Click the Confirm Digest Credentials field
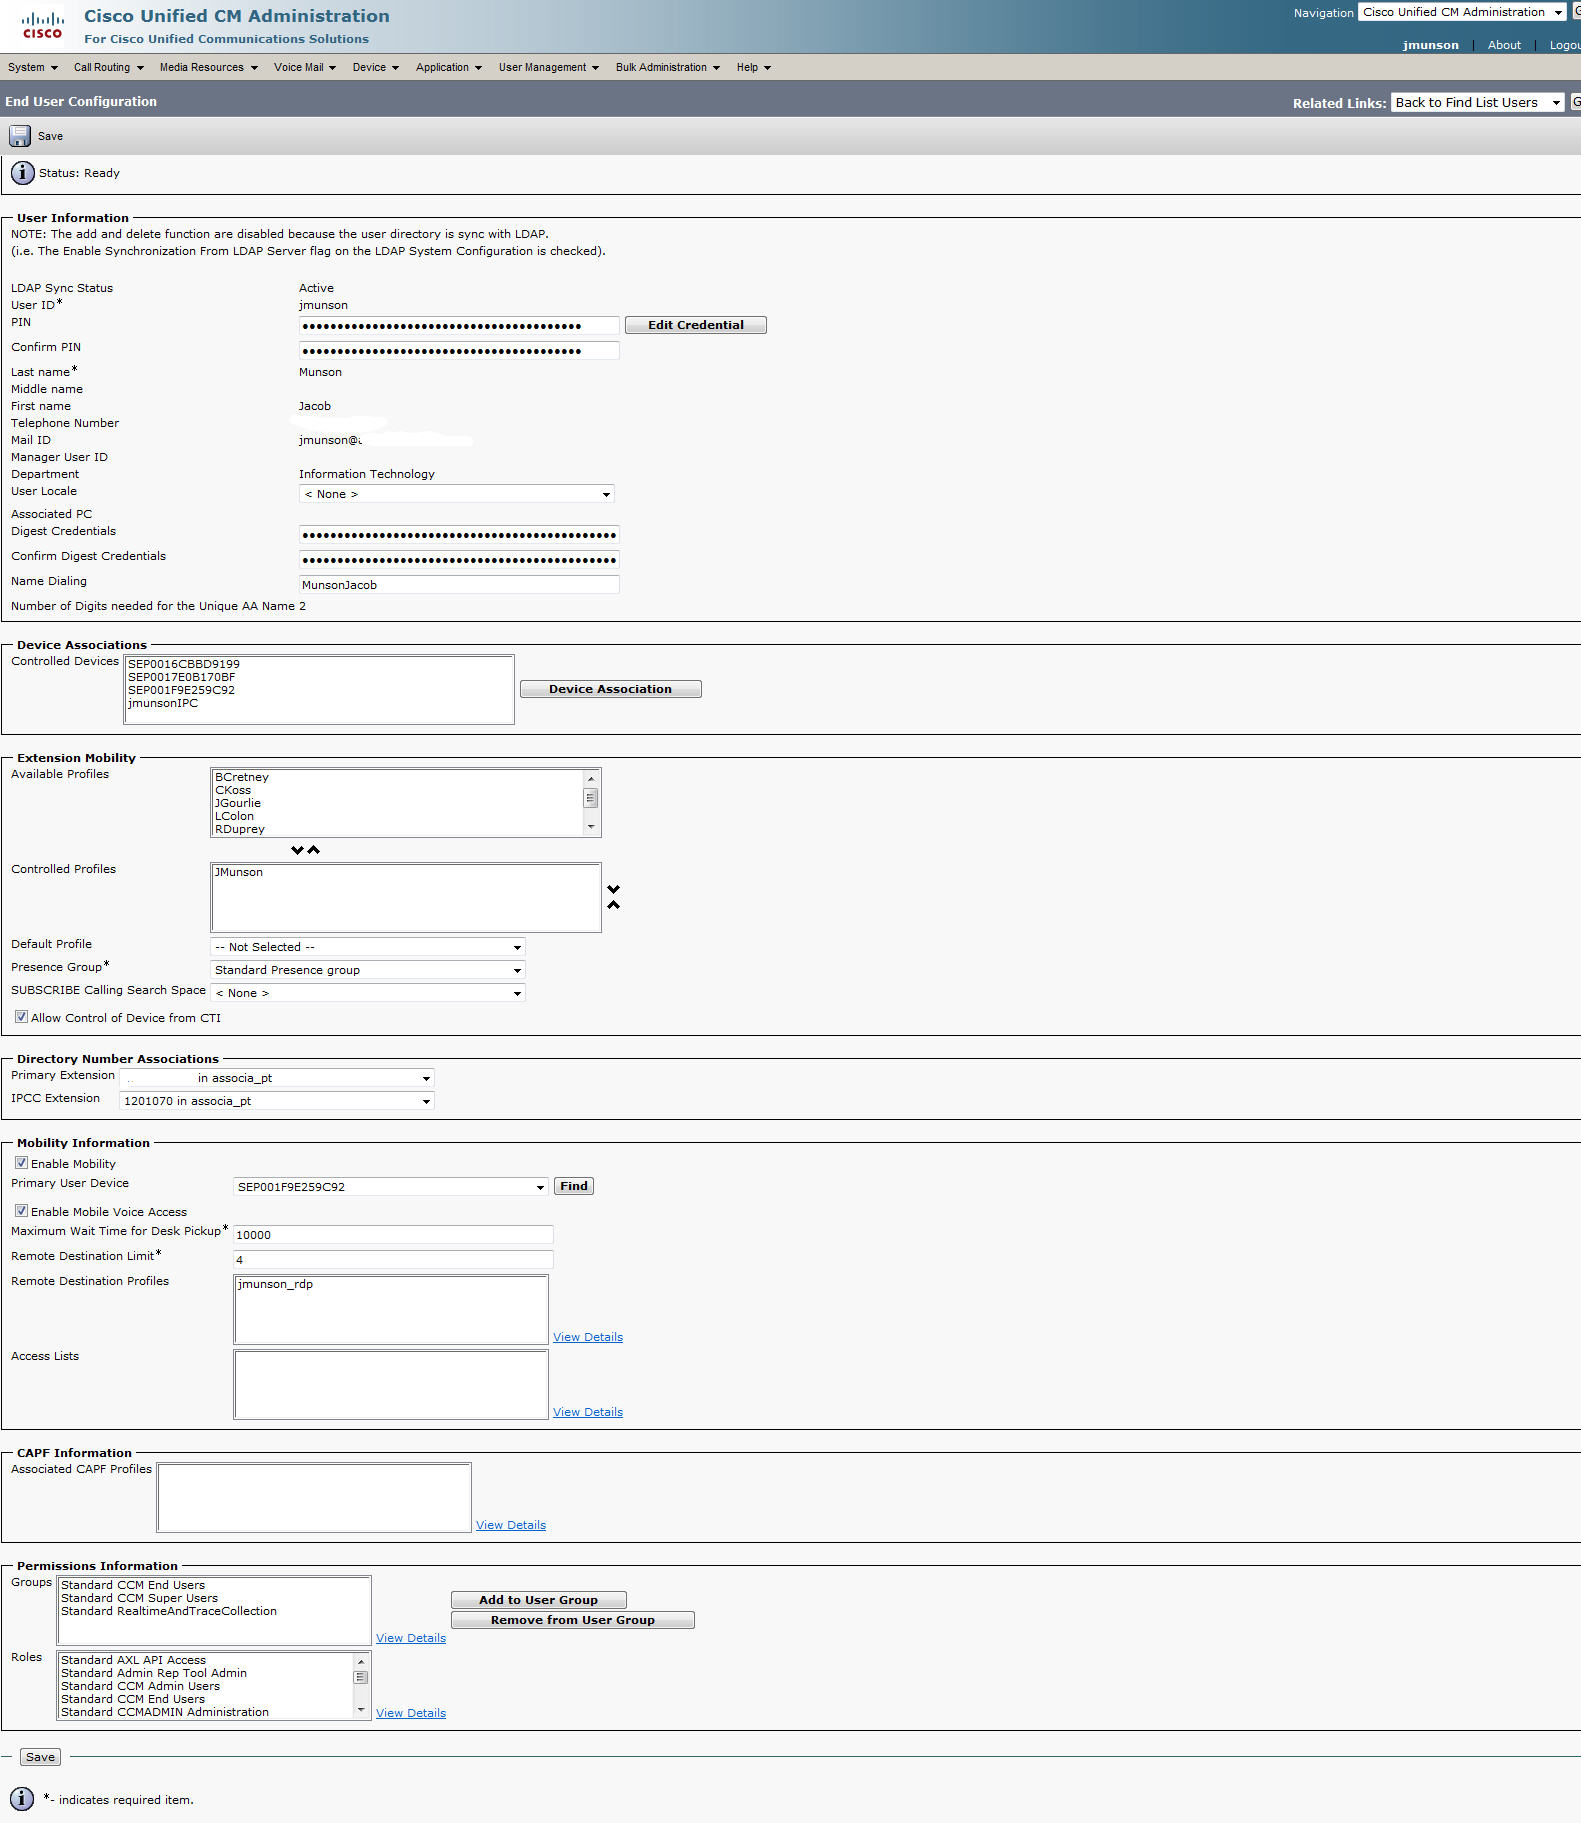Screen dimensions: 1581x1823 459,560
